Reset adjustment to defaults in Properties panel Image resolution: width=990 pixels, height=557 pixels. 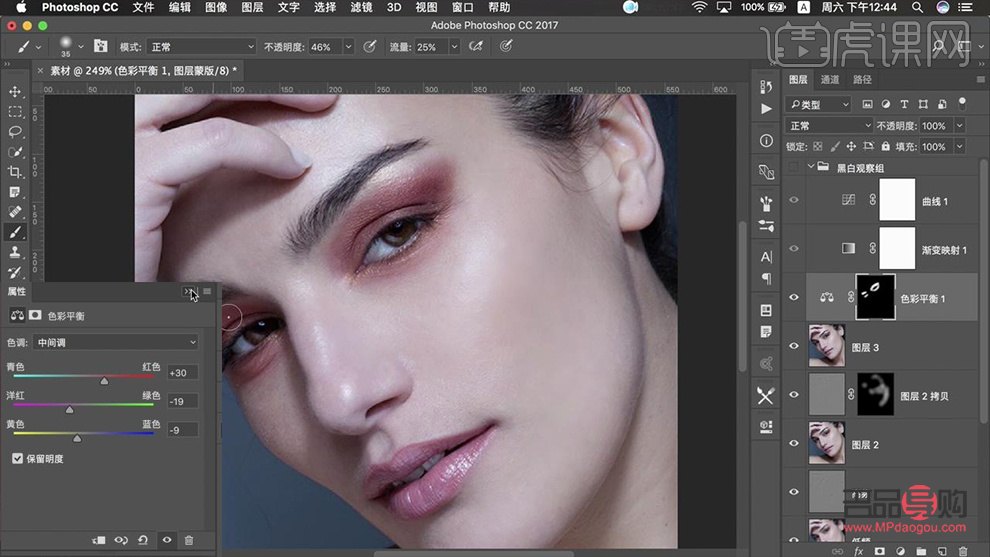pos(143,540)
